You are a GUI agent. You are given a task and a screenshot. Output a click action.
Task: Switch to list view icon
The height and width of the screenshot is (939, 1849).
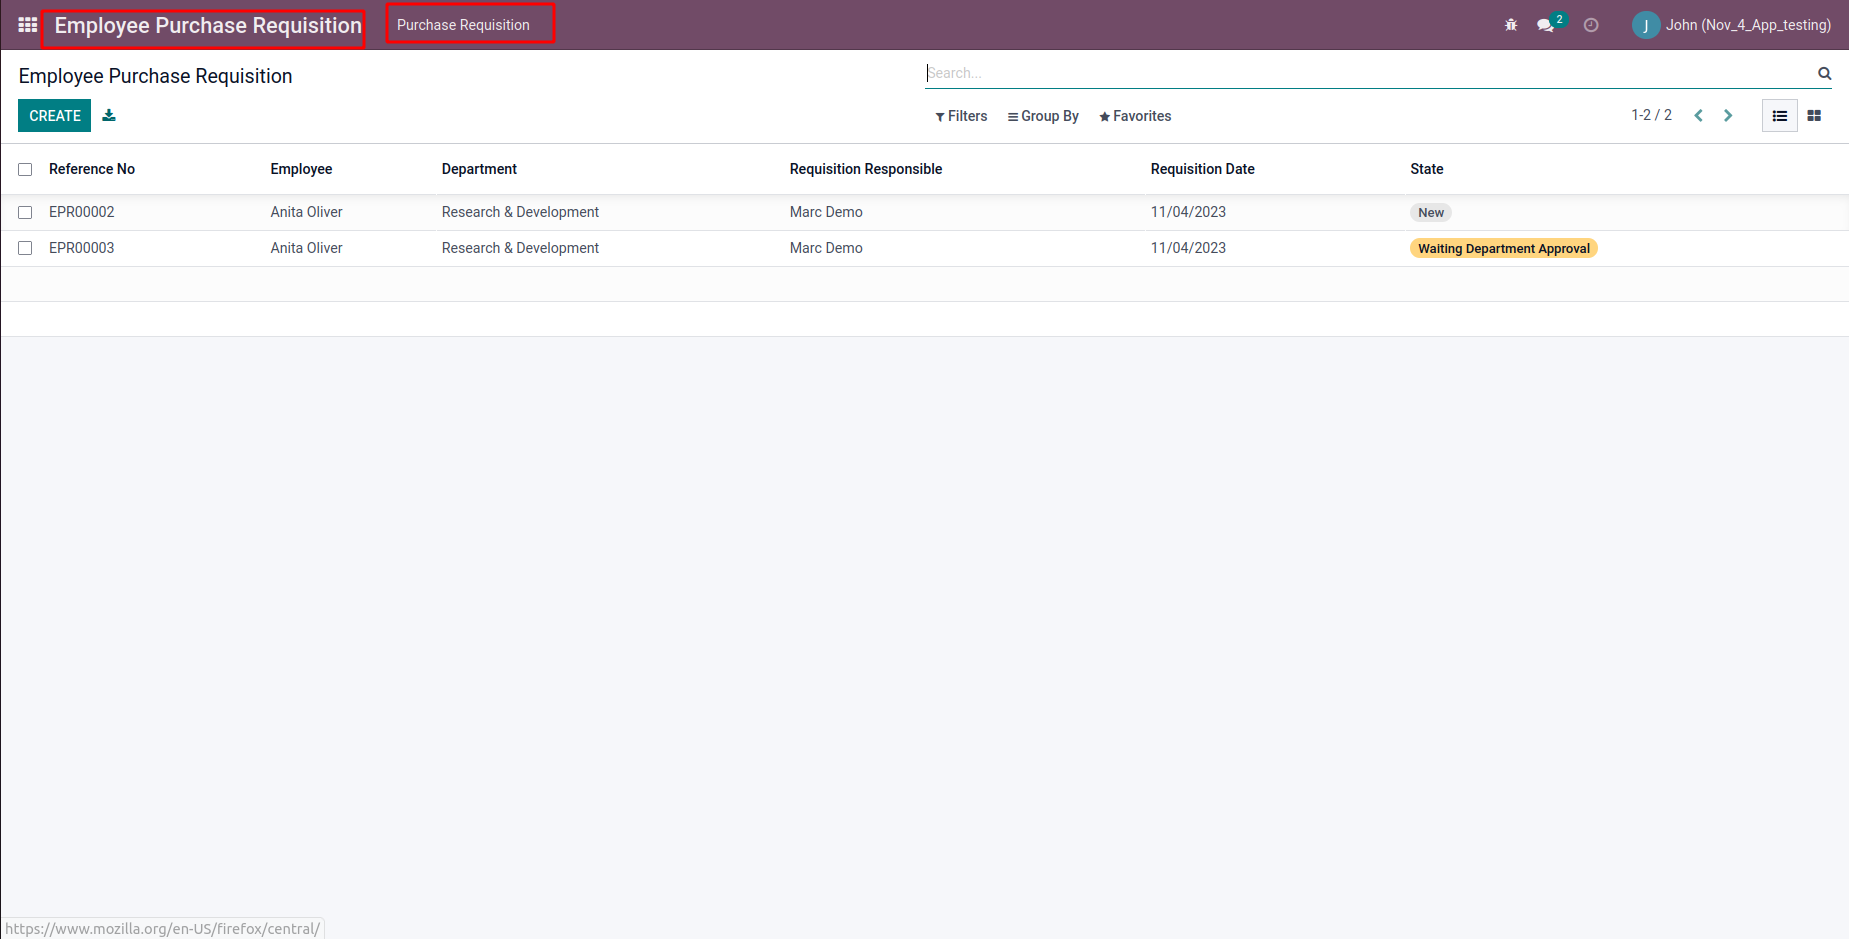click(1780, 116)
